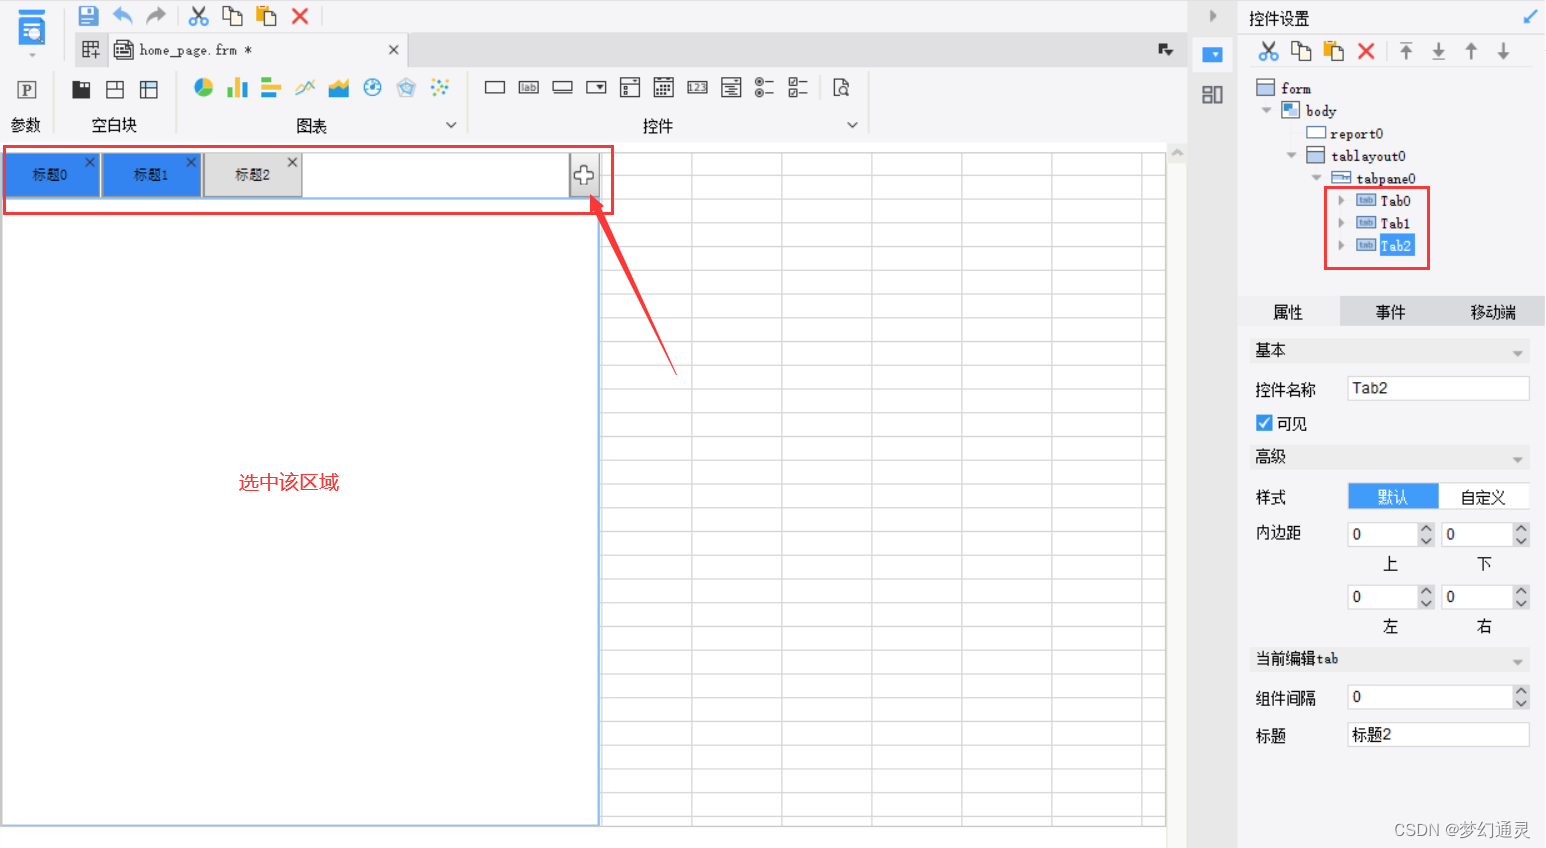Switch to the 事件 tab
The image size is (1546, 848).
tap(1390, 312)
